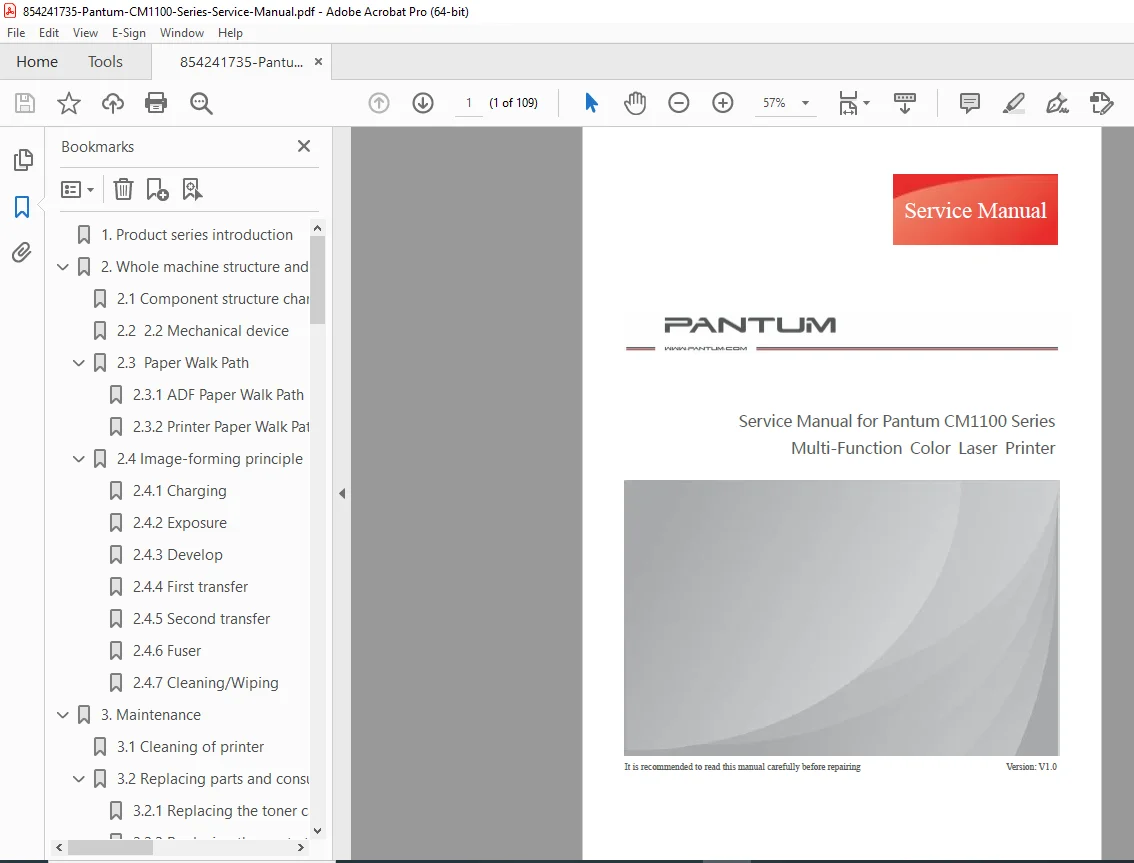Select '2.4.4 First transfer' bookmark
The height and width of the screenshot is (863, 1134).
(x=190, y=587)
